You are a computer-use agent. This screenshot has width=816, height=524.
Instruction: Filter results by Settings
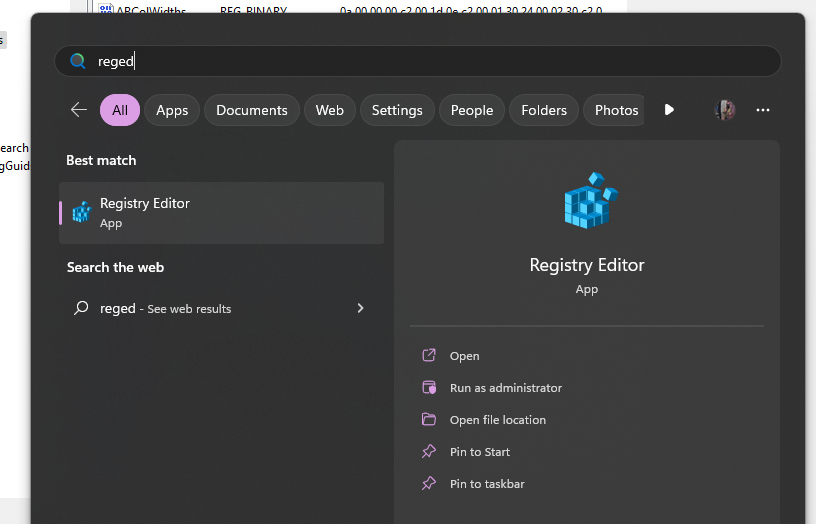pyautogui.click(x=397, y=110)
